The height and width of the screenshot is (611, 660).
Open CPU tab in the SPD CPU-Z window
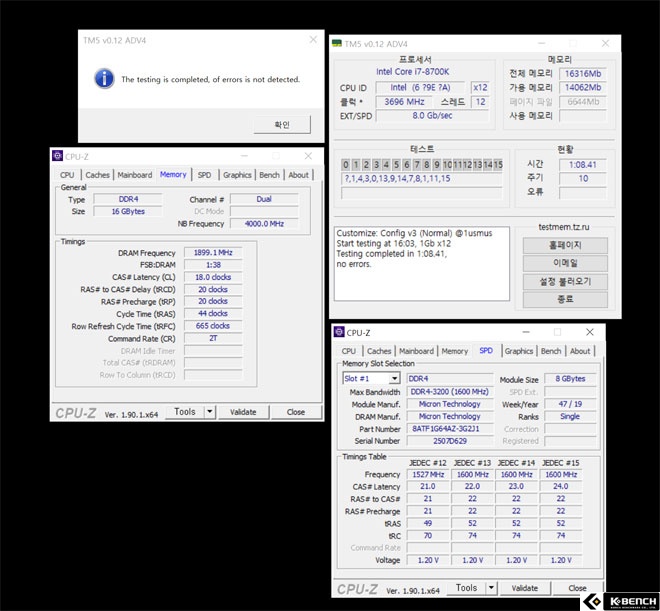click(x=349, y=351)
